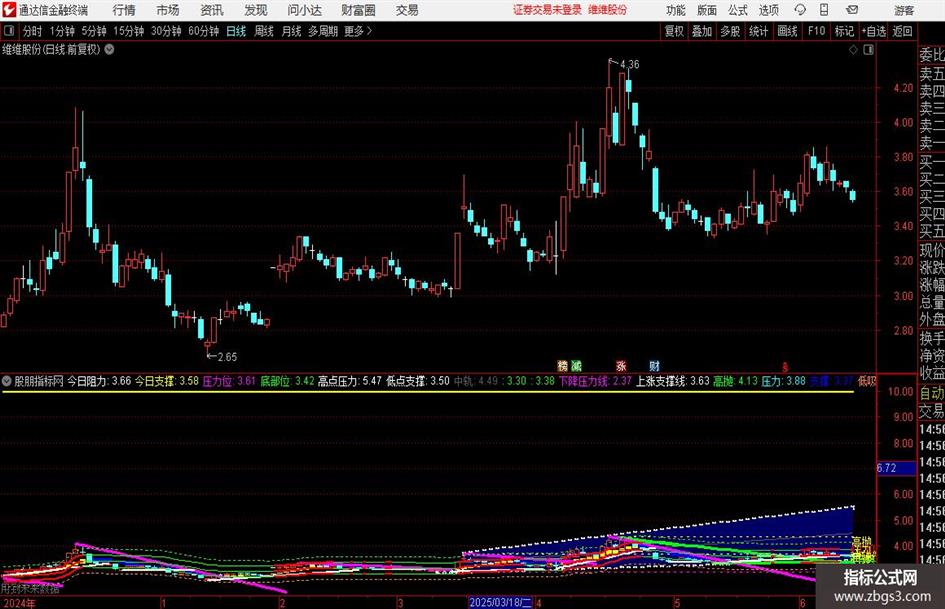Click the 维维股份 stock name in title bar
This screenshot has height=609, width=945.
608,10
